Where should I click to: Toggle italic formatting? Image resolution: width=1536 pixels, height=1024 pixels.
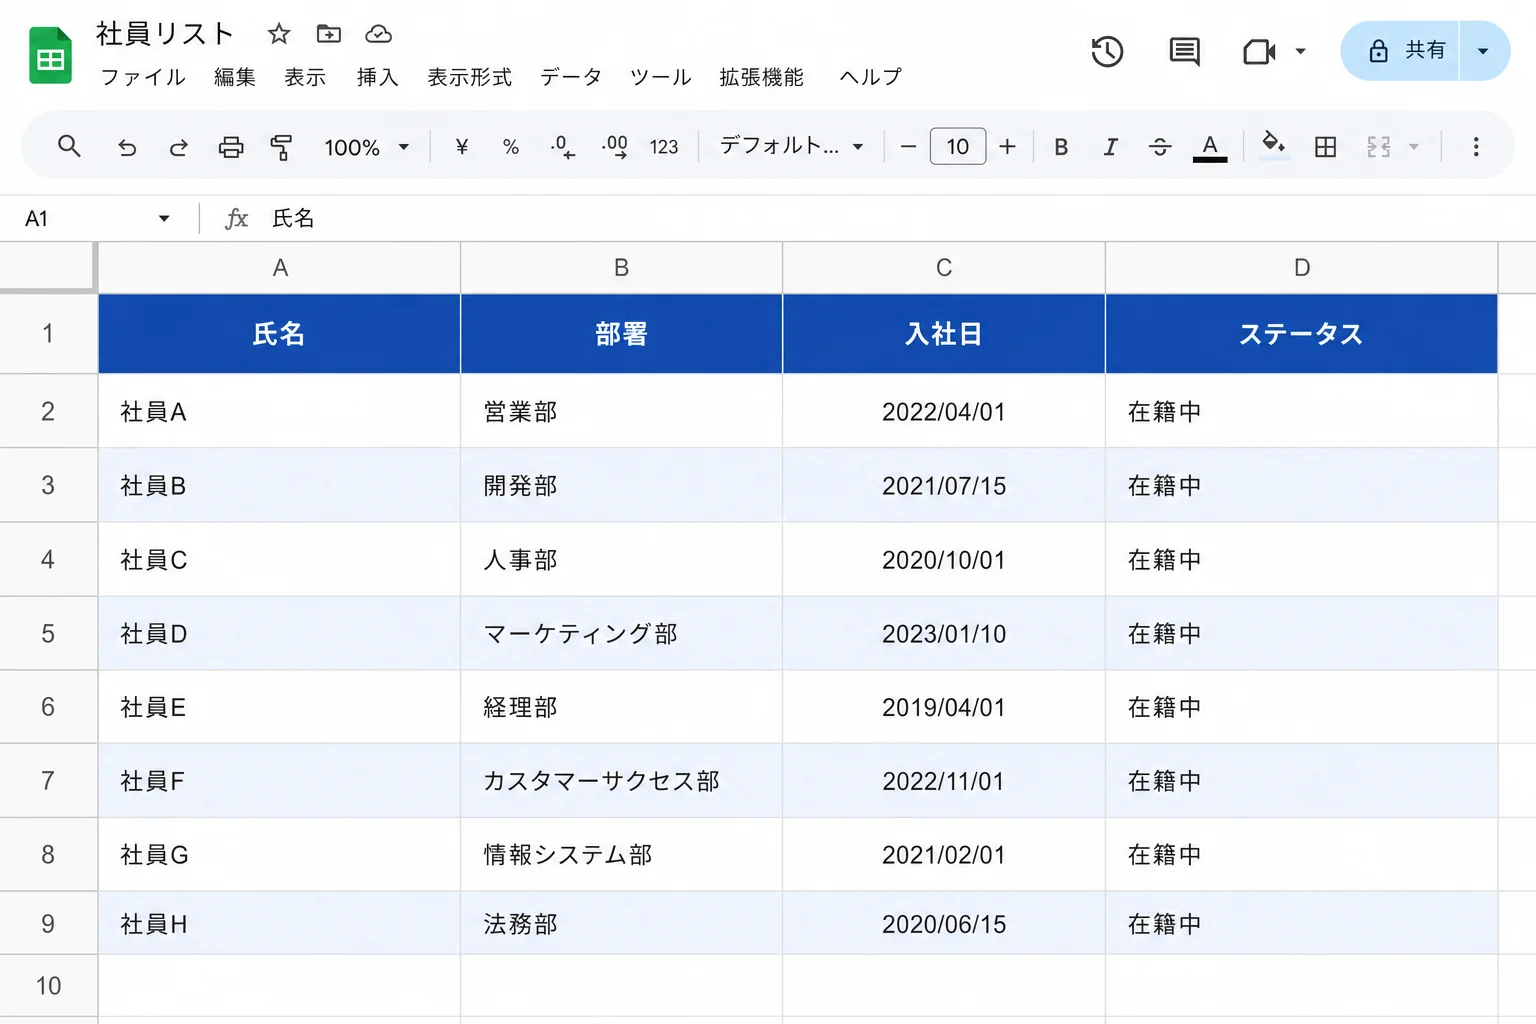pyautogui.click(x=1110, y=147)
